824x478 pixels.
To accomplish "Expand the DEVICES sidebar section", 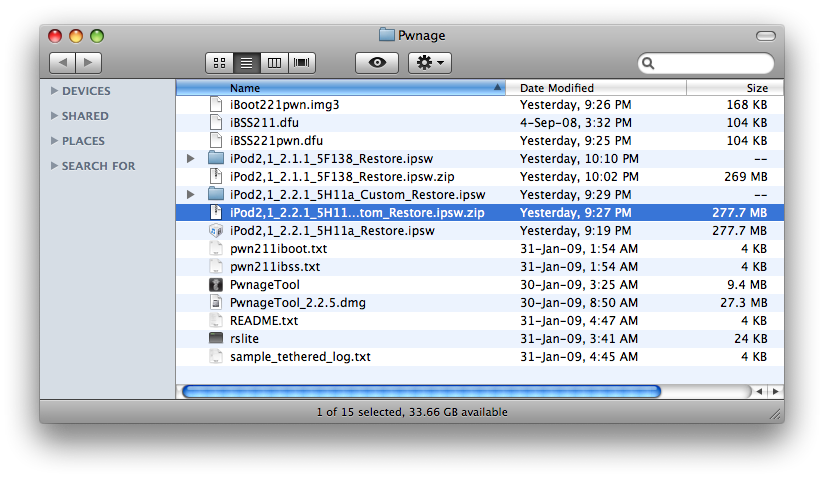I will (54, 91).
